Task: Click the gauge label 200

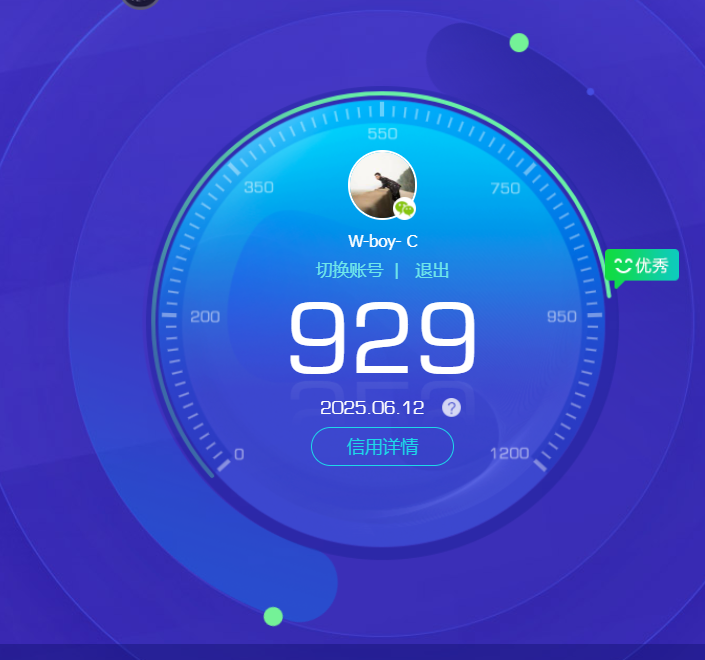Action: point(205,317)
